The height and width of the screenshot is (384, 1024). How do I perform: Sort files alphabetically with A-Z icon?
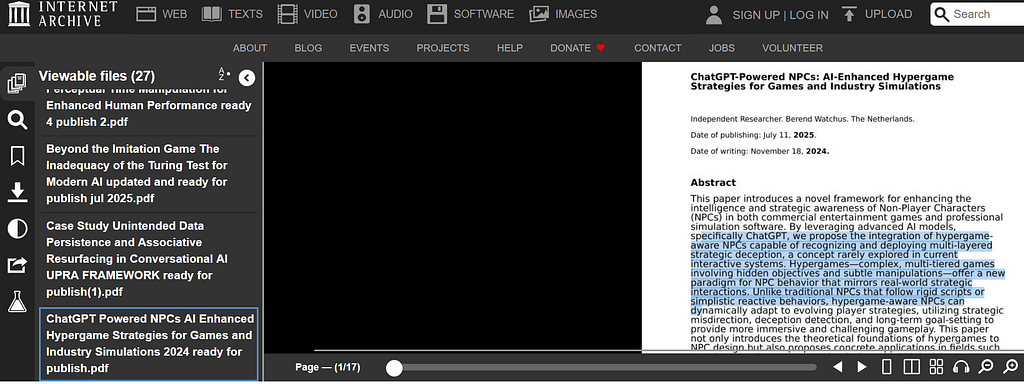click(x=224, y=74)
